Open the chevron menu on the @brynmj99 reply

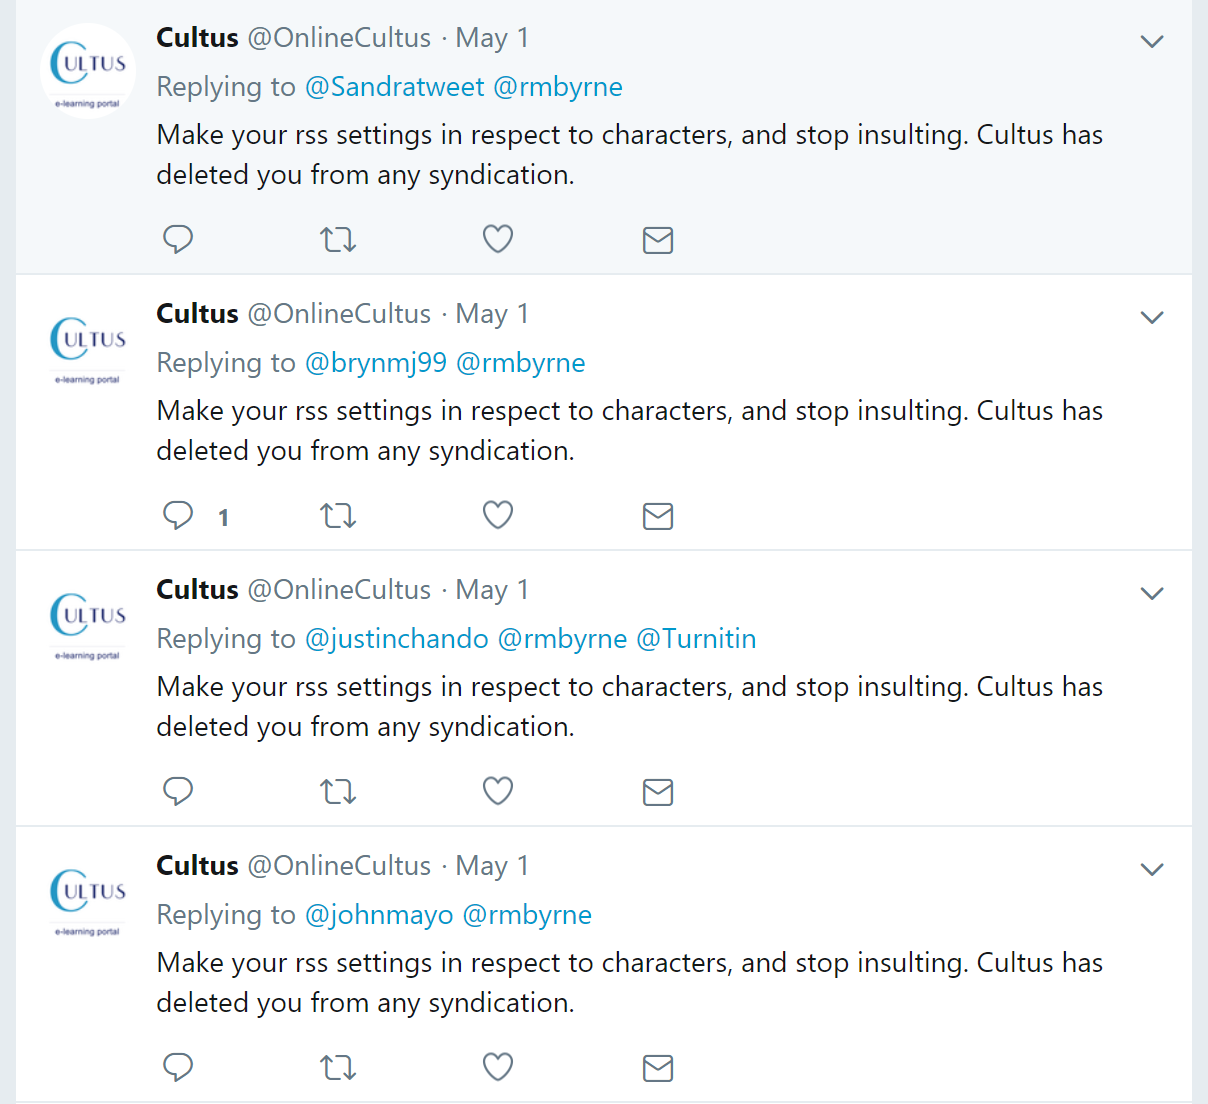click(x=1152, y=318)
